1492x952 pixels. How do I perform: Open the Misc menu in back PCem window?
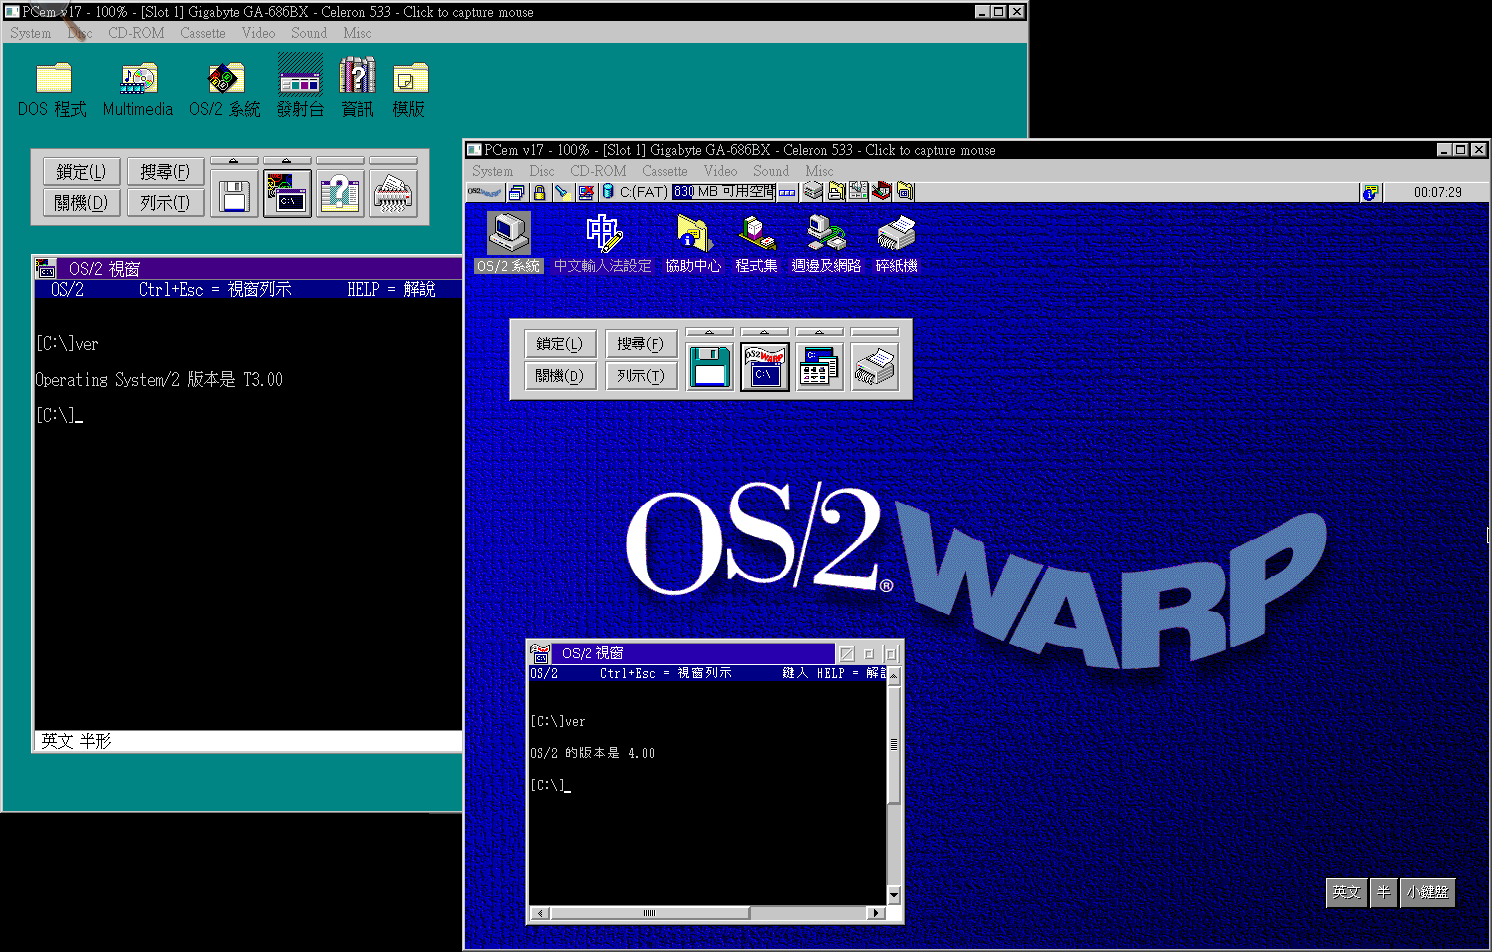tap(357, 33)
